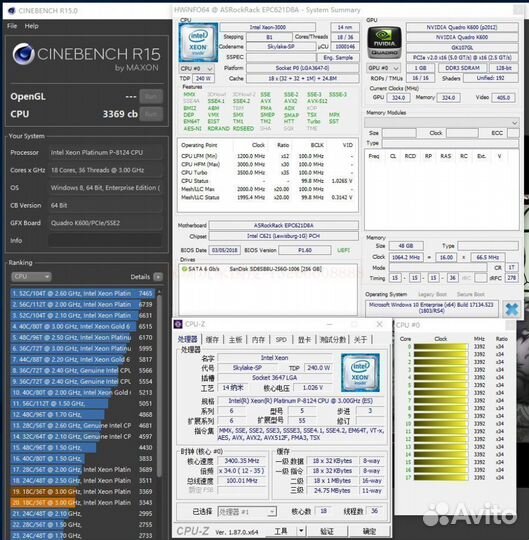Click the NVIDIA Quadro logo in HWiNFO
529x540 pixels.
click(384, 43)
